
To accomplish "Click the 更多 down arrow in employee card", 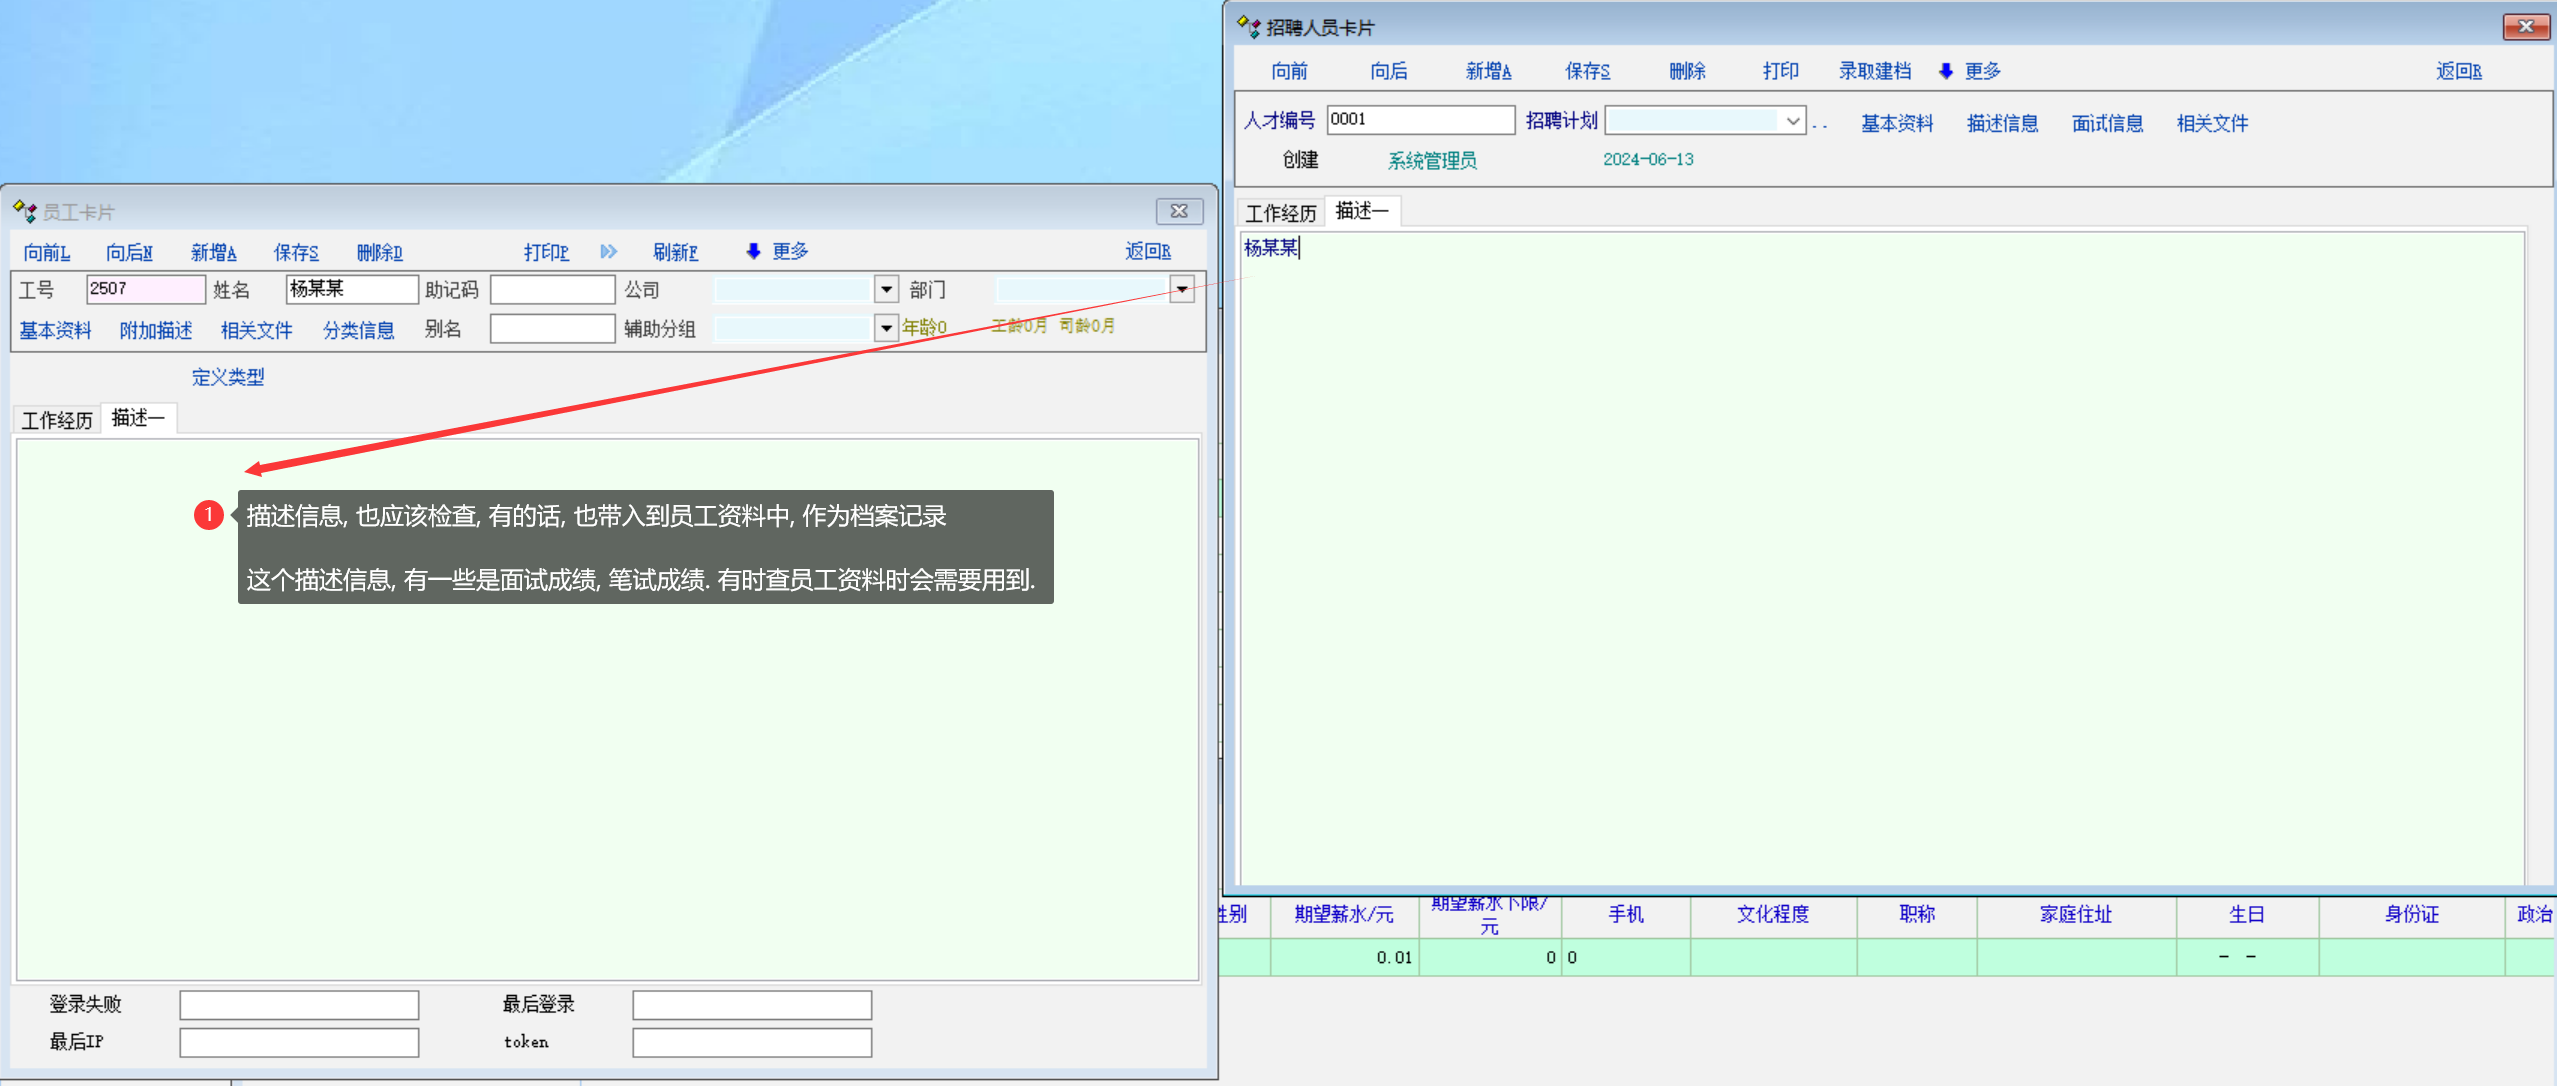I will tap(753, 251).
